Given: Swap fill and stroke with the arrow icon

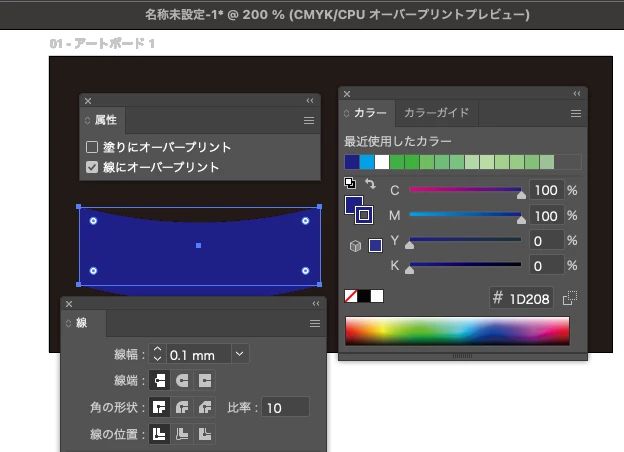Looking at the screenshot, I should [370, 184].
